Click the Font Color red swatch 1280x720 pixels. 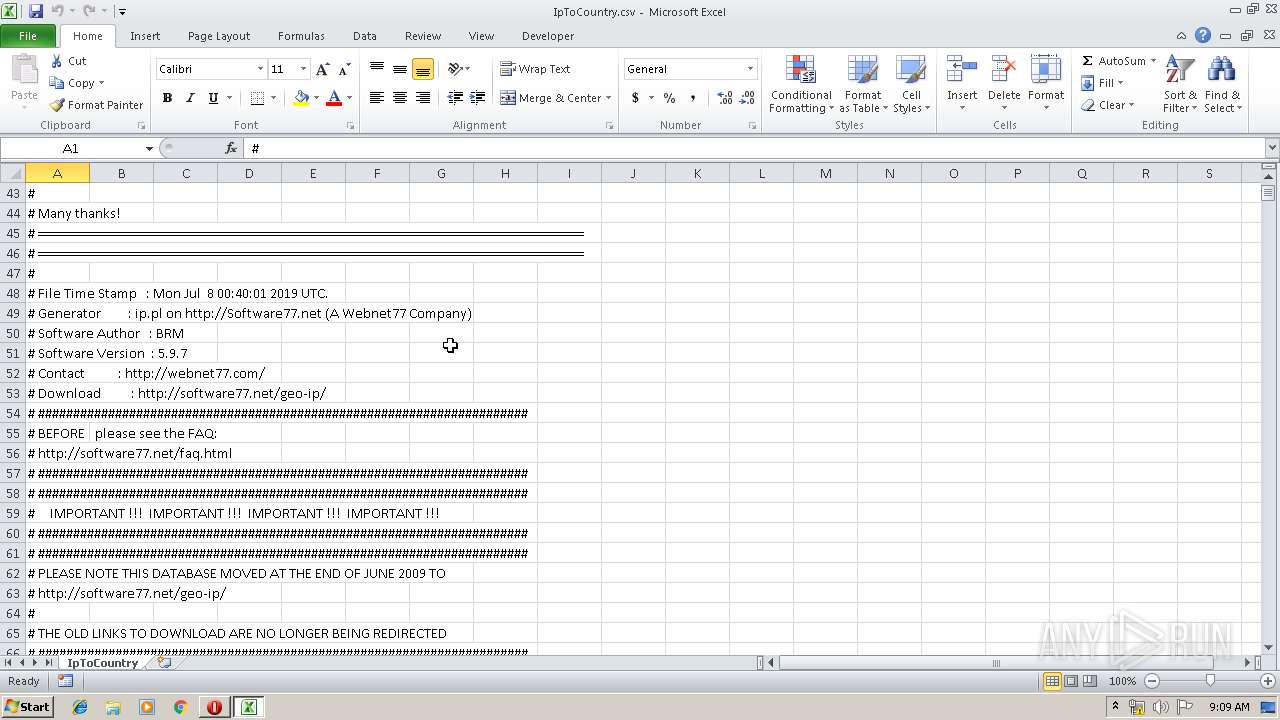pyautogui.click(x=334, y=98)
